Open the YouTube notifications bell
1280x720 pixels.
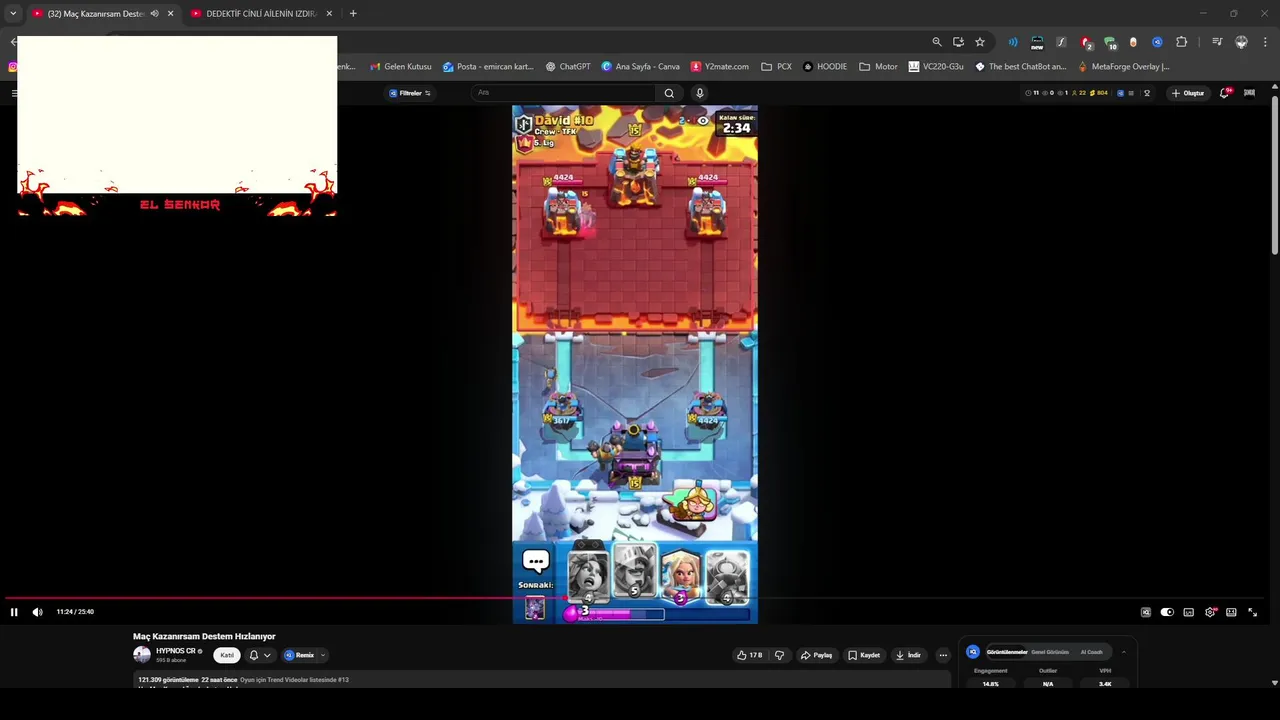pos(1225,93)
